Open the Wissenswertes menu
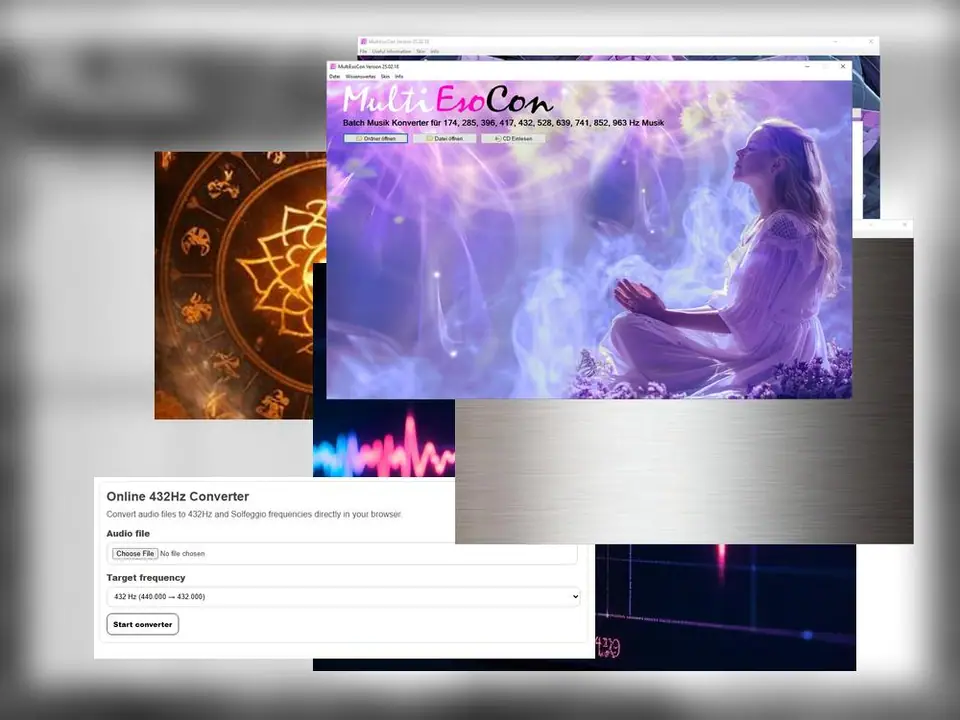The height and width of the screenshot is (720, 960). [360, 76]
